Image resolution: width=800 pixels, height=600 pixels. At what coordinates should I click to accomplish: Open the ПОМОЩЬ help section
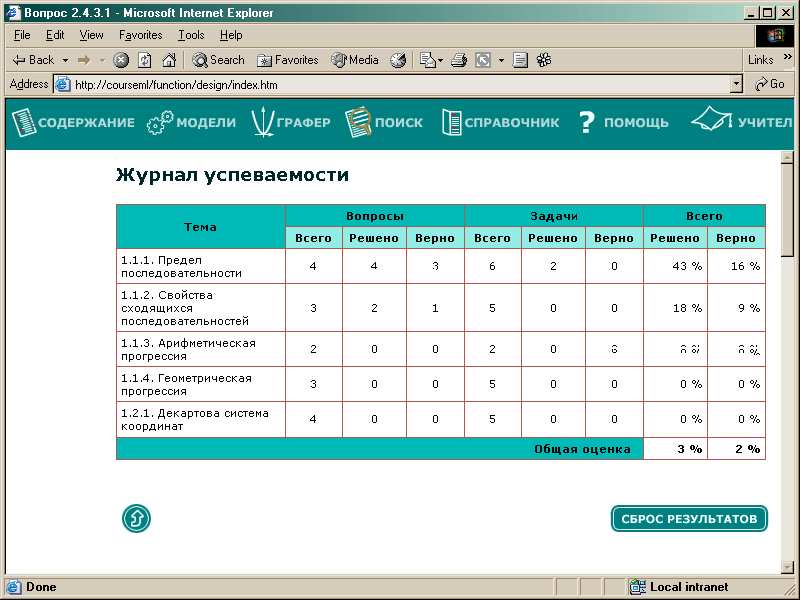tap(623, 123)
